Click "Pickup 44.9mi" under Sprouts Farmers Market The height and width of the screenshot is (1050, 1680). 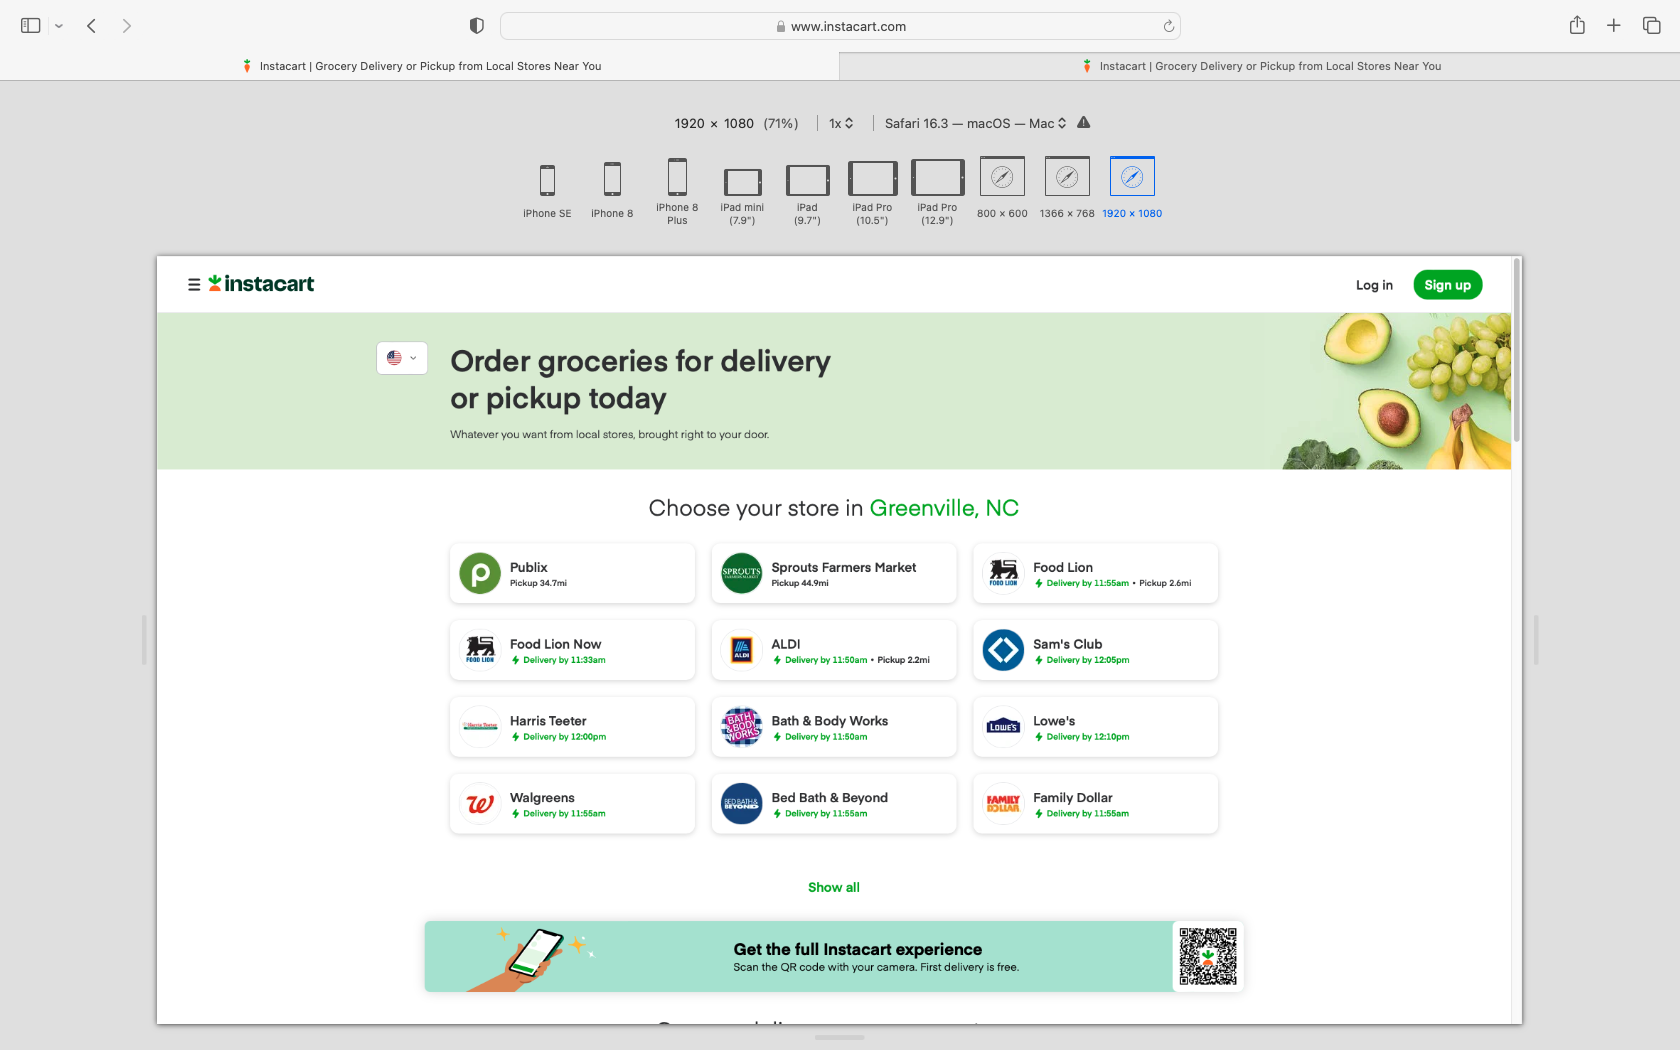(x=800, y=583)
